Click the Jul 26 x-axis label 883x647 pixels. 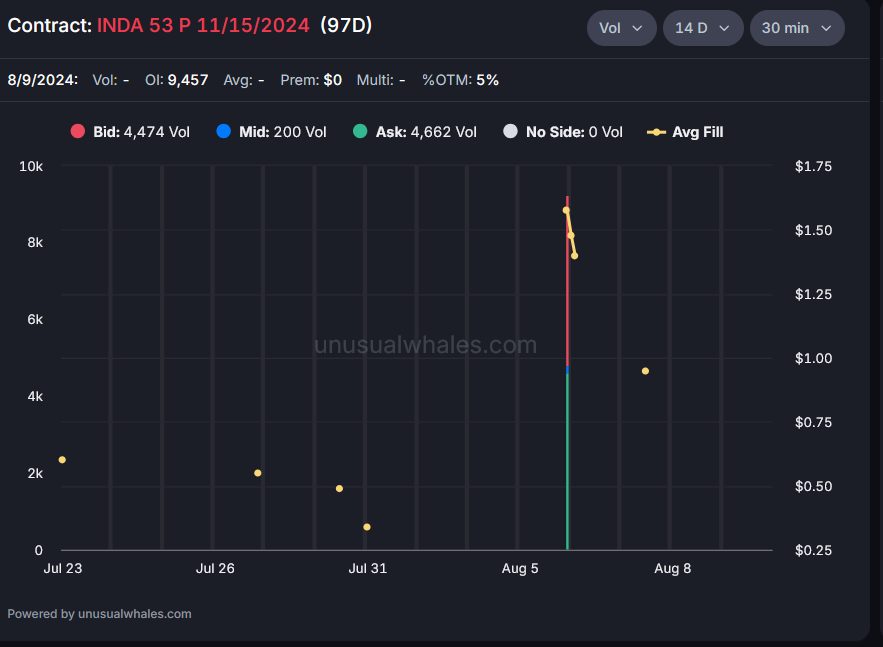pyautogui.click(x=215, y=568)
